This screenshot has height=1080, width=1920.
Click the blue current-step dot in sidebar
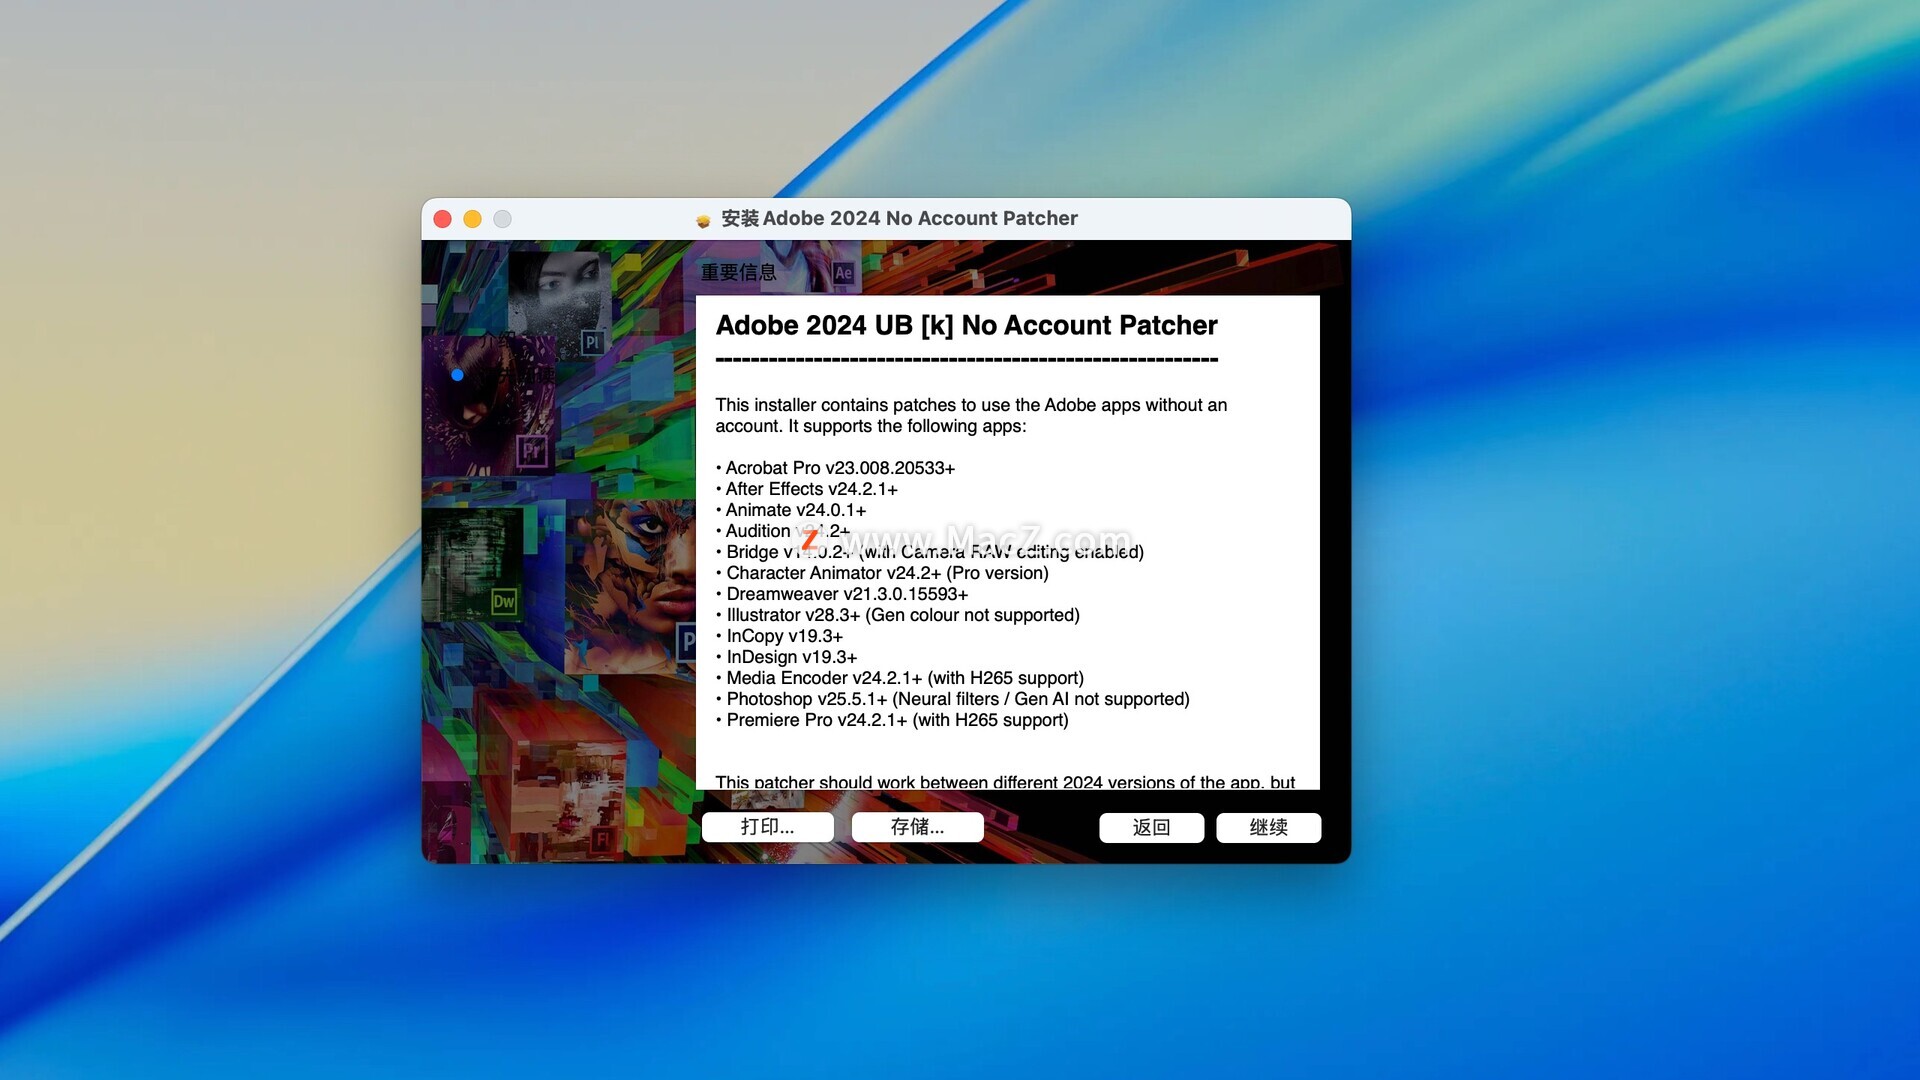pyautogui.click(x=457, y=375)
